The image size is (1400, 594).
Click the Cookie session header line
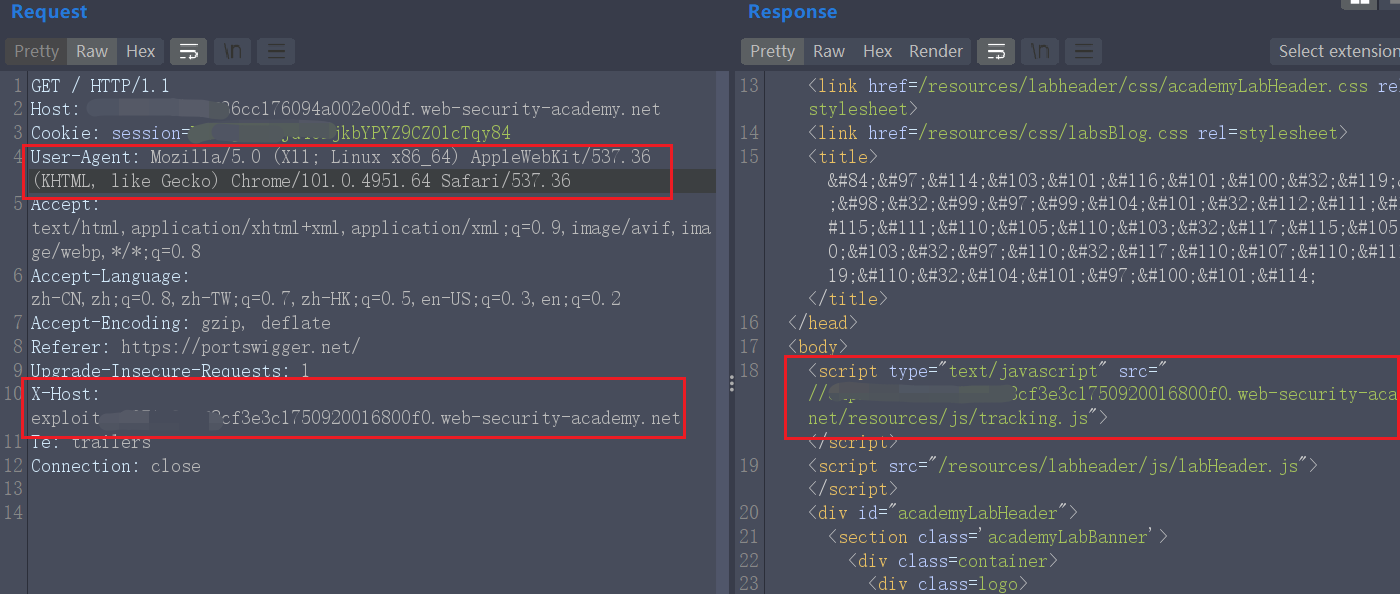click(x=270, y=133)
